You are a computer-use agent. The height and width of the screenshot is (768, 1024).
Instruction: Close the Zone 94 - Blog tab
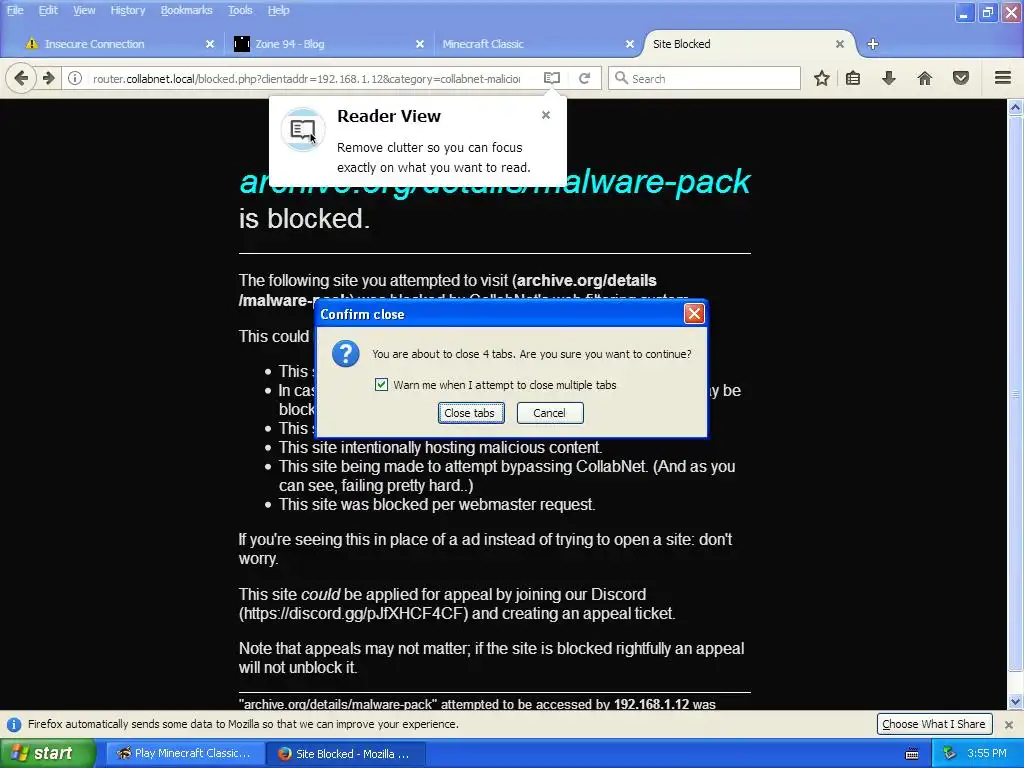tap(420, 44)
